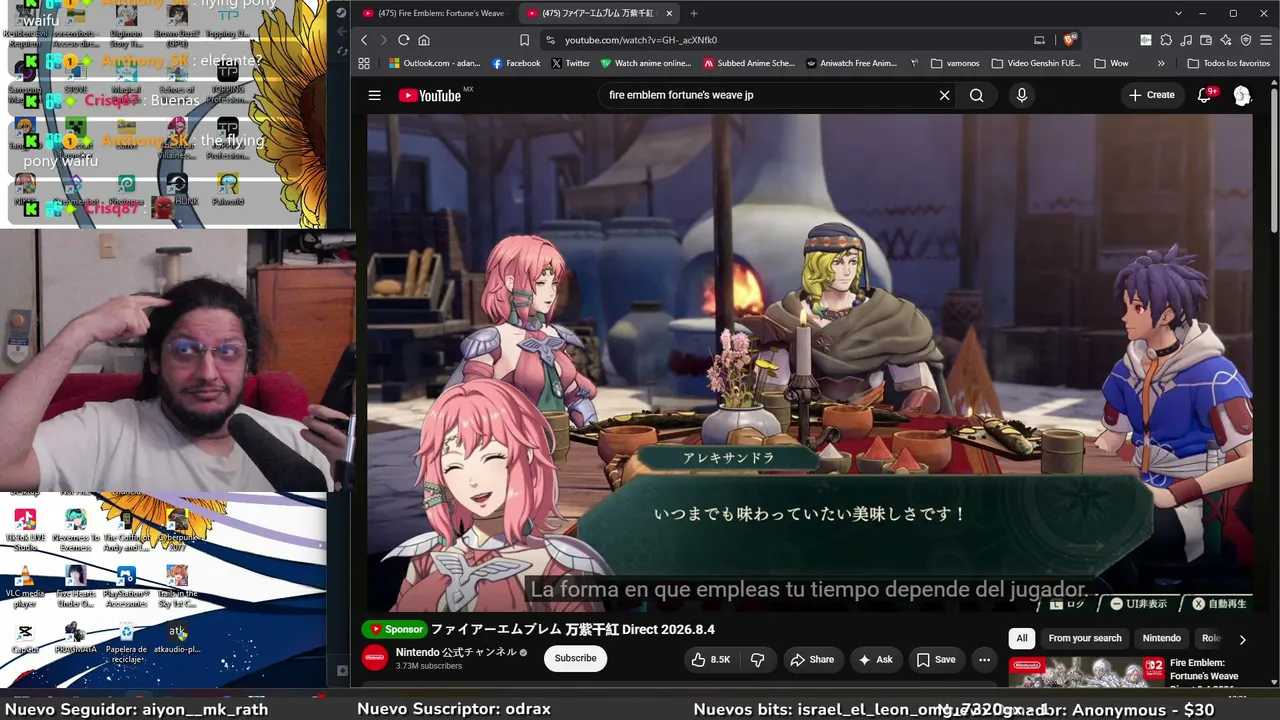
Task: Open a new browser tab
Action: [x=694, y=13]
